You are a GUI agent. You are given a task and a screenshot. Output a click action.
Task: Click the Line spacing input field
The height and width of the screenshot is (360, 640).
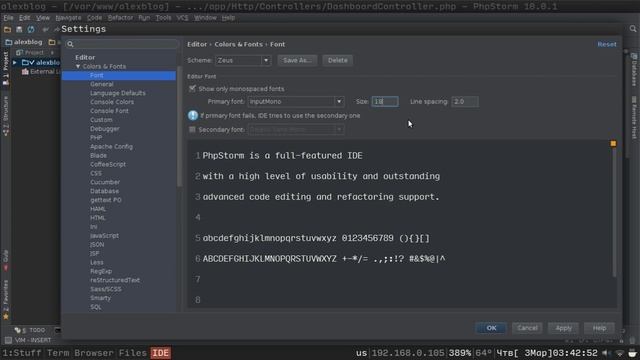[465, 102]
